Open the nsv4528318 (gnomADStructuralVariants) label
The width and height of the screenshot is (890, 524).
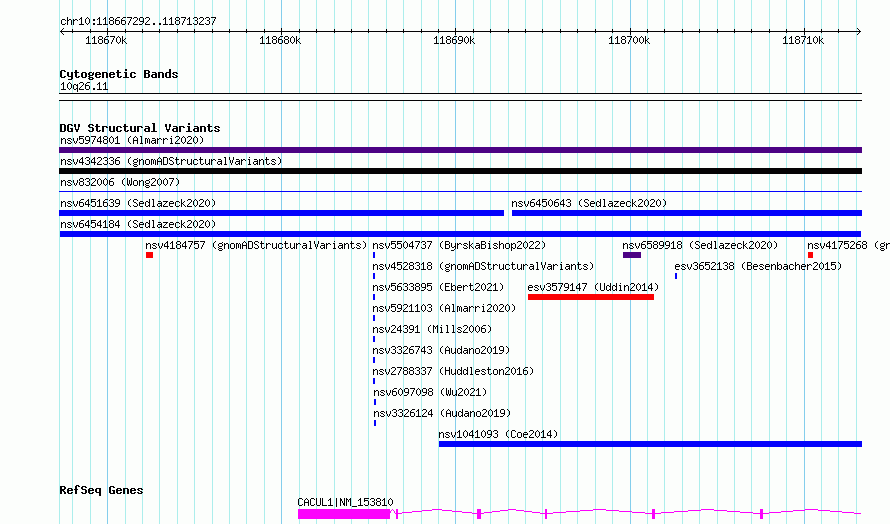483,266
